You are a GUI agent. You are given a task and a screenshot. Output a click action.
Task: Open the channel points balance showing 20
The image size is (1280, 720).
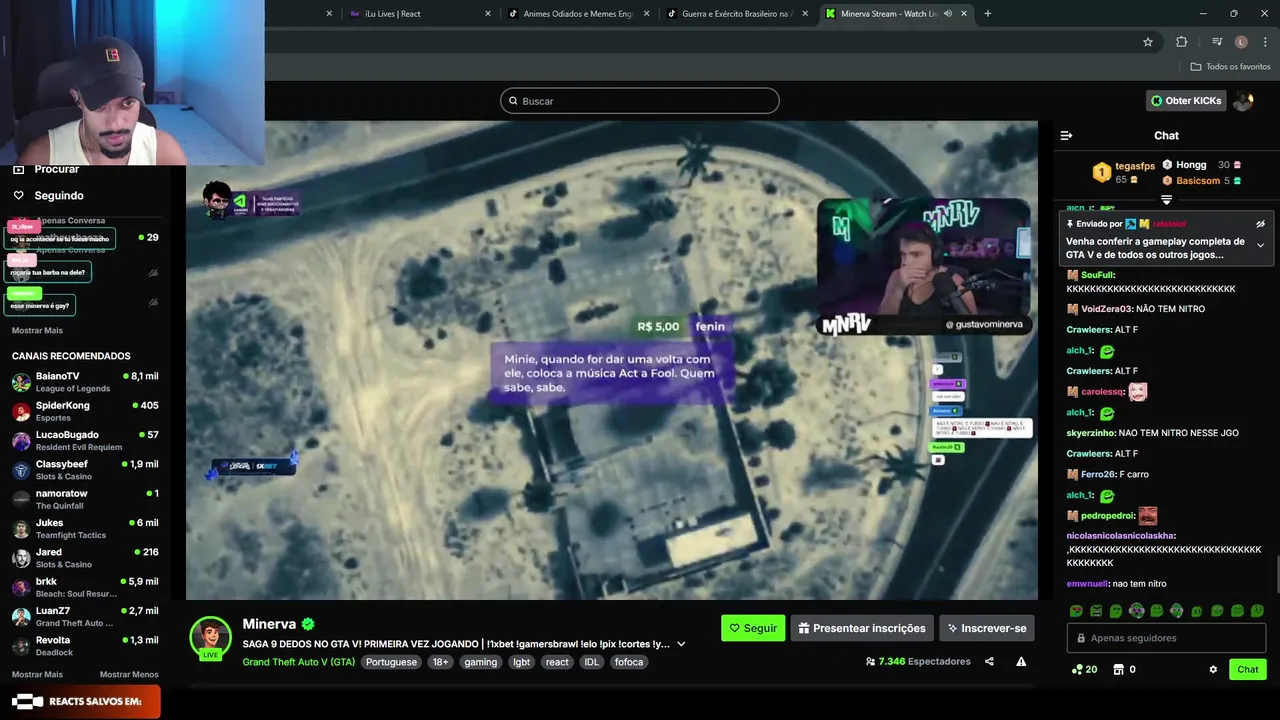[1084, 669]
